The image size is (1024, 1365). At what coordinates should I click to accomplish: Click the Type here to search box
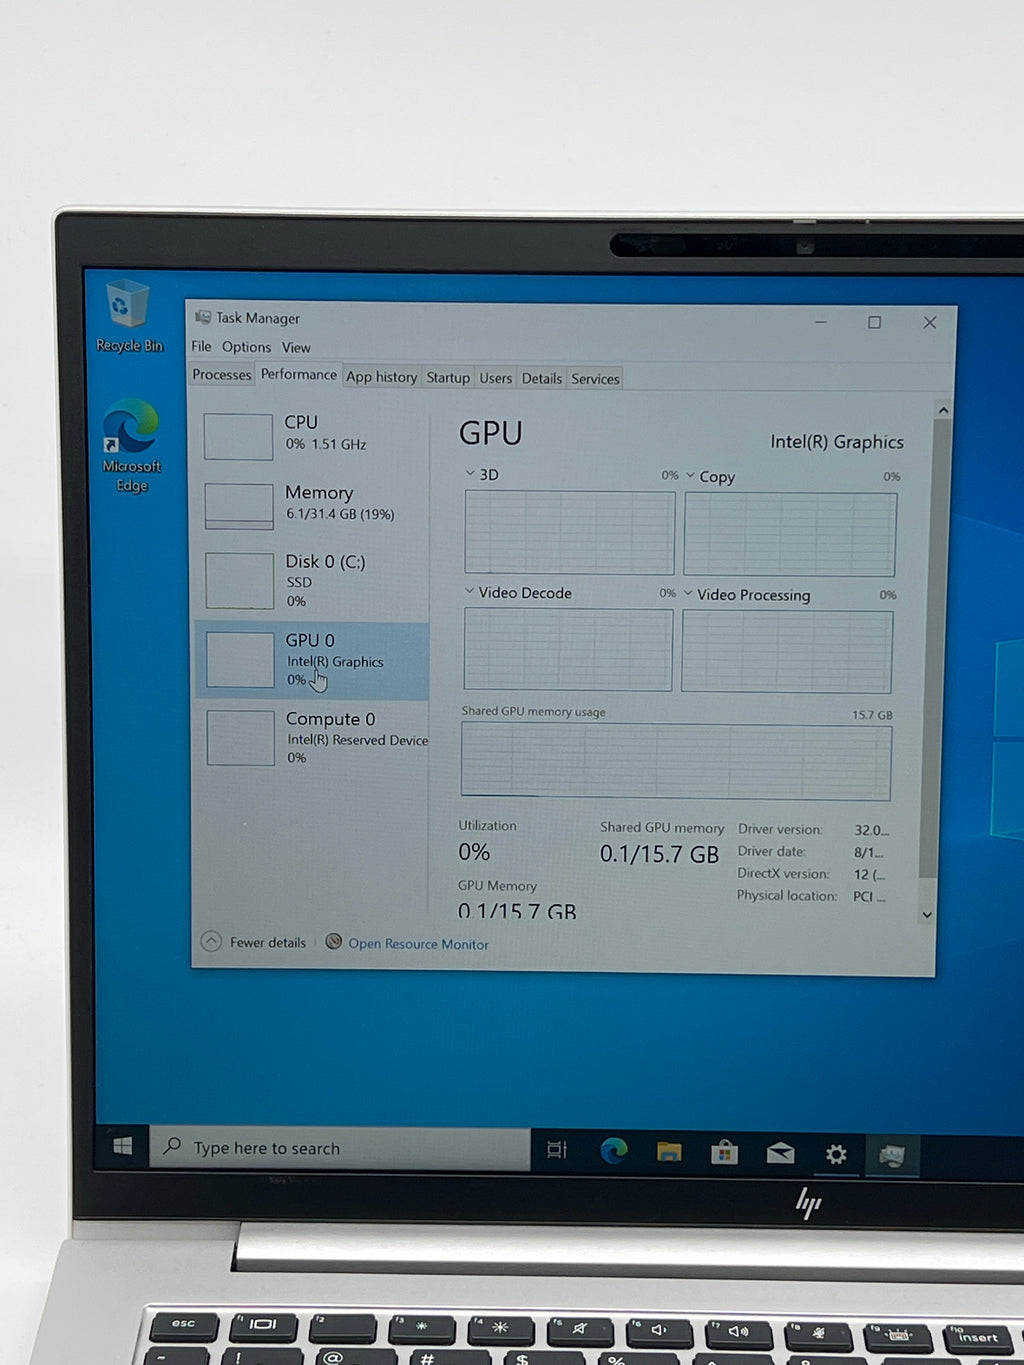click(340, 1148)
